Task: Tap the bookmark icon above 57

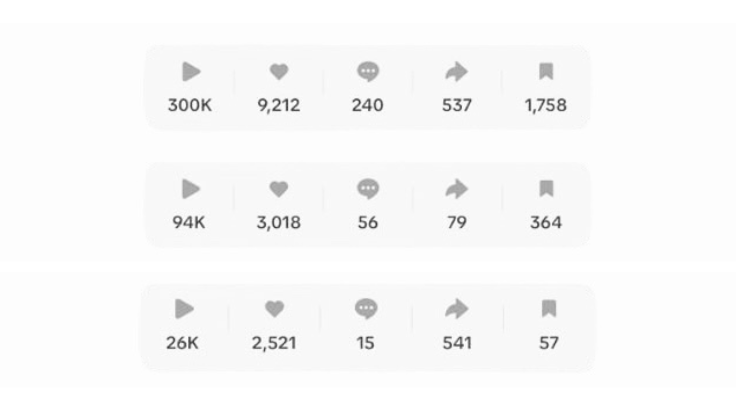Action: [x=549, y=309]
